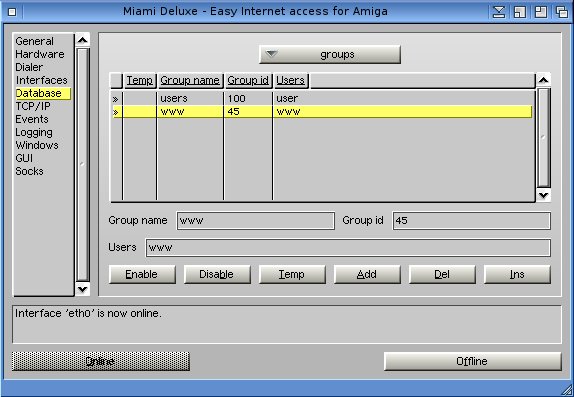Click the status message text area

tap(287, 324)
